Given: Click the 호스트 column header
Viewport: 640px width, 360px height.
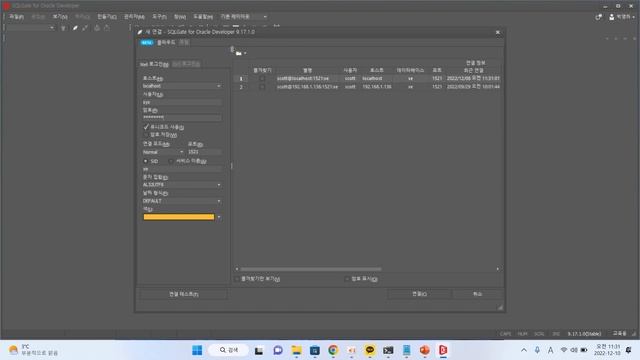Looking at the screenshot, I should [376, 70].
